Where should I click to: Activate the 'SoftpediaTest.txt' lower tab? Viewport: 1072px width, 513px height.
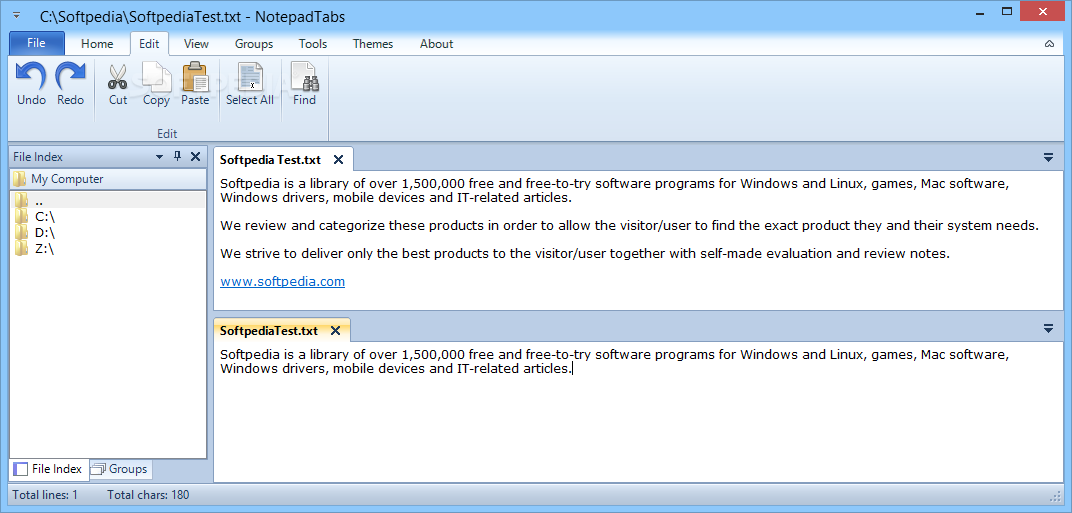(x=269, y=331)
